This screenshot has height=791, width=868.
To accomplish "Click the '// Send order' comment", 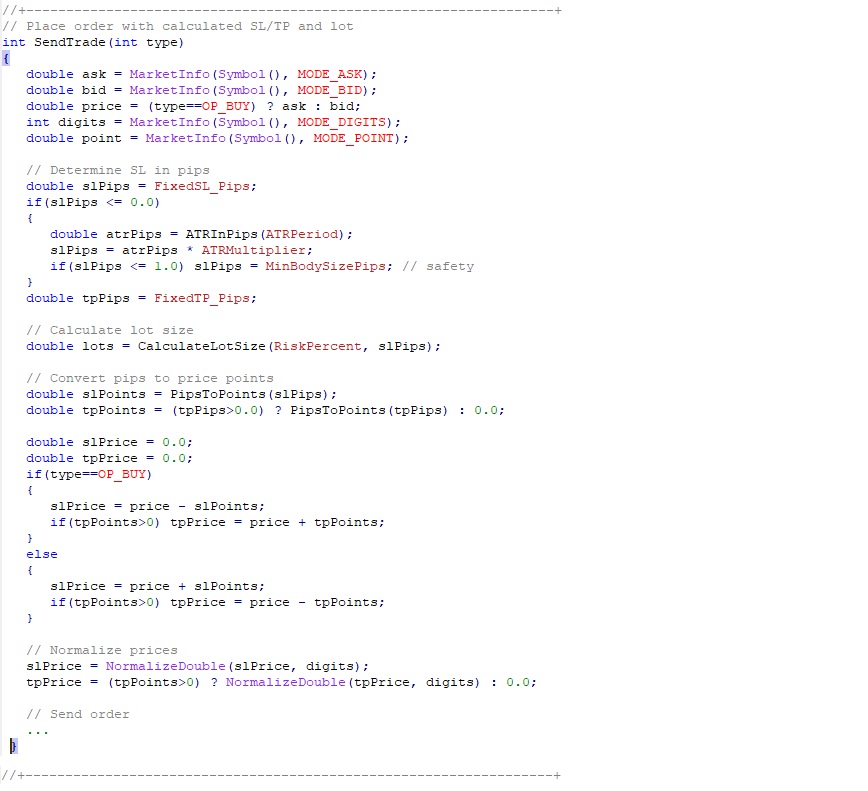I will 77,714.
